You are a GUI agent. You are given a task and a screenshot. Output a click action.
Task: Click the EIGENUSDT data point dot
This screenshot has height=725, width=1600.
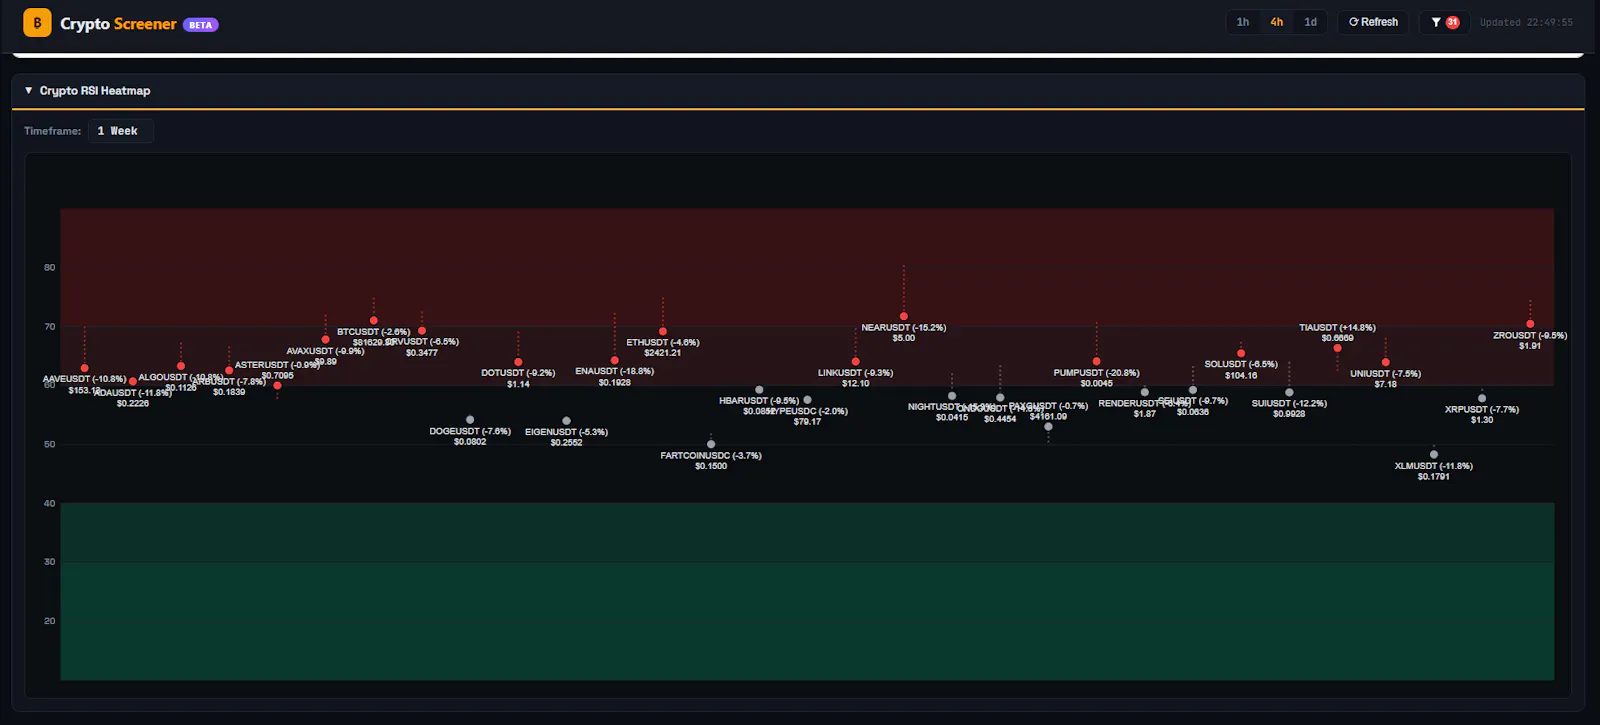click(566, 421)
